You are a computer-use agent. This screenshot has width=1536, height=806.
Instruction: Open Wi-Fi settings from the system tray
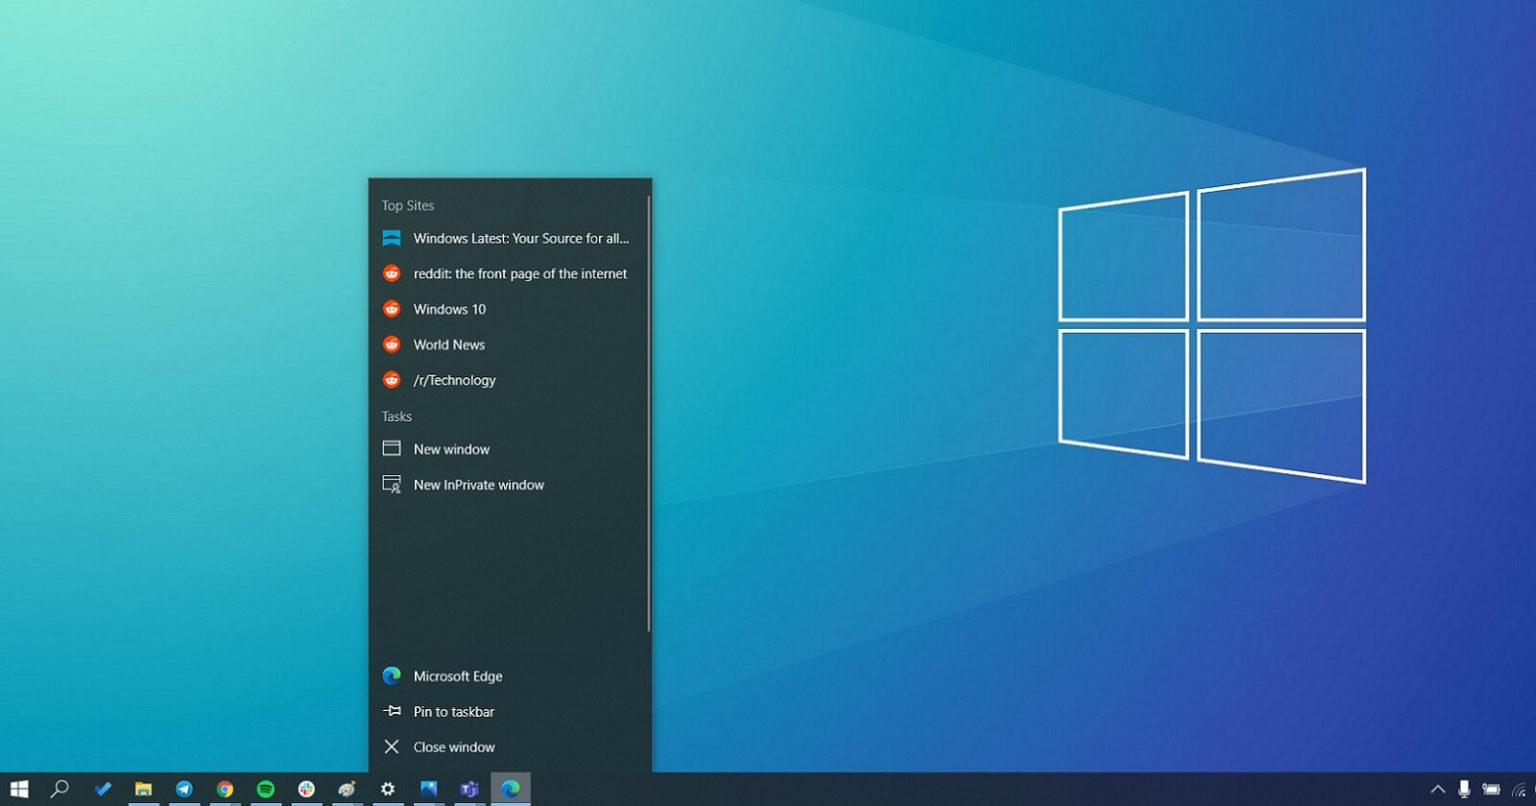[x=1520, y=789]
